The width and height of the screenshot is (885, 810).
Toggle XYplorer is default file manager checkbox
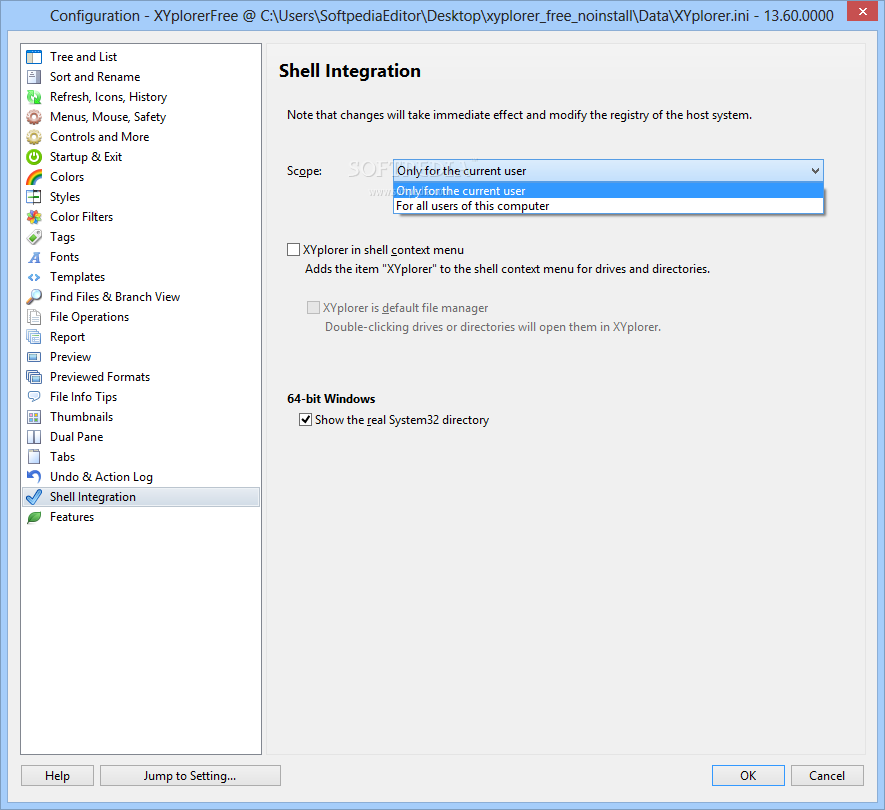tap(313, 308)
